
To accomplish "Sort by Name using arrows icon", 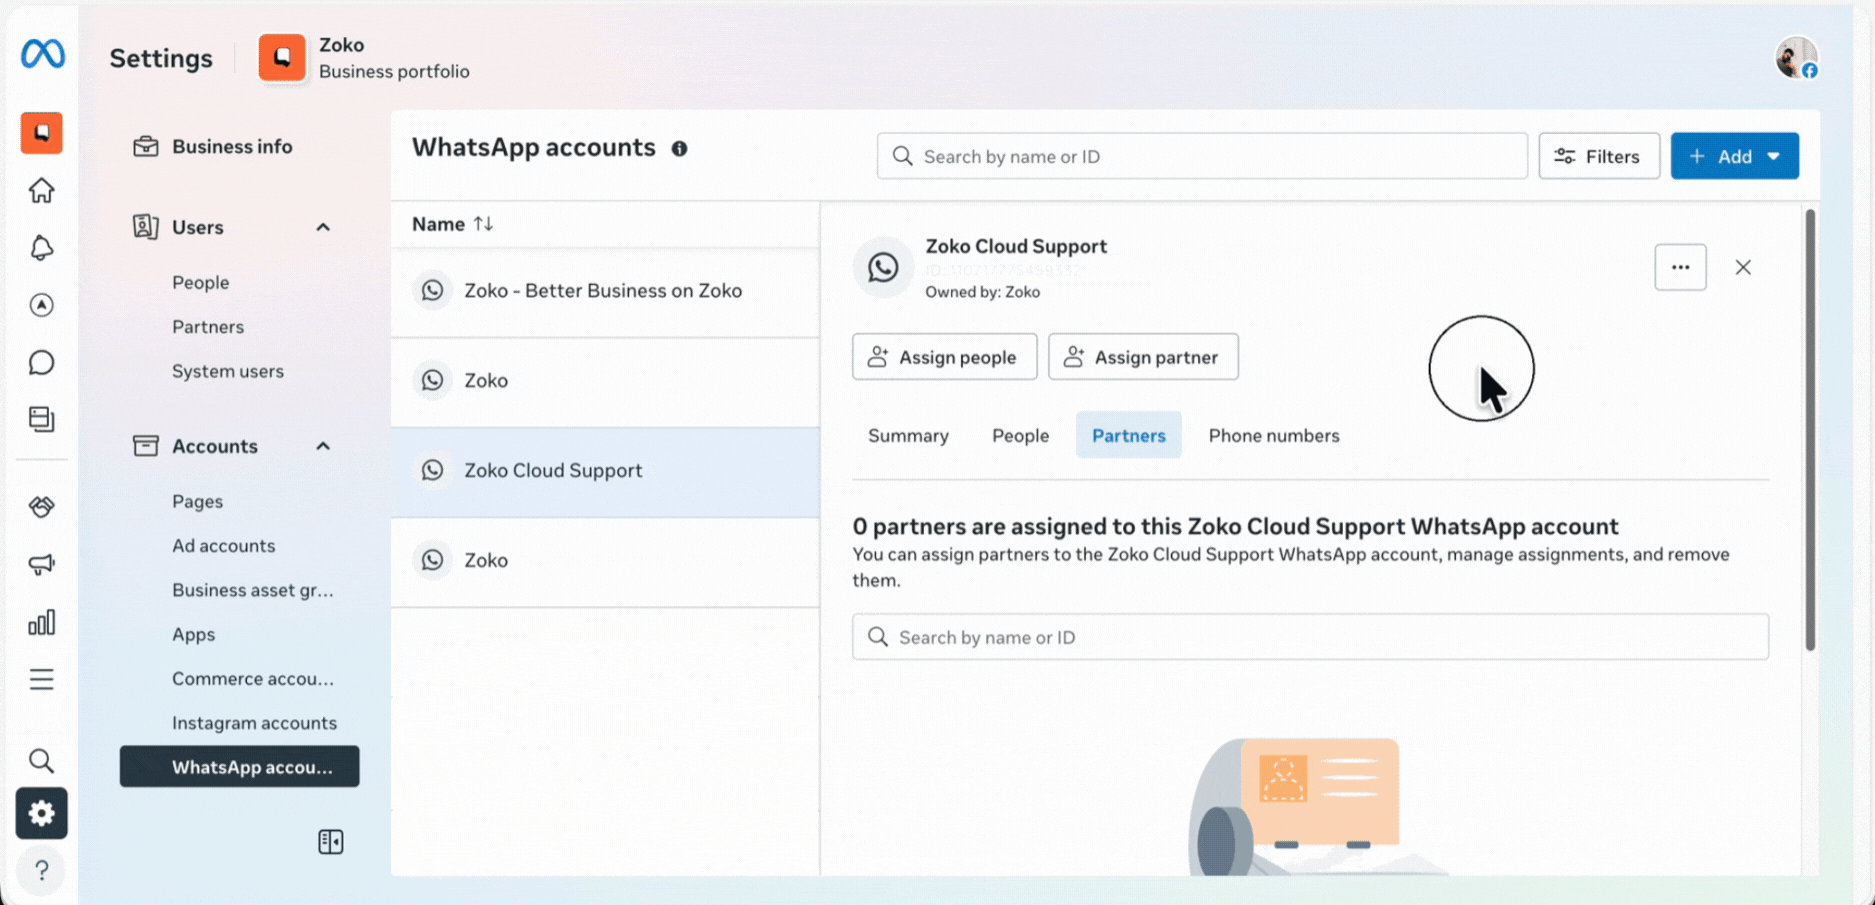I will pyautogui.click(x=484, y=224).
